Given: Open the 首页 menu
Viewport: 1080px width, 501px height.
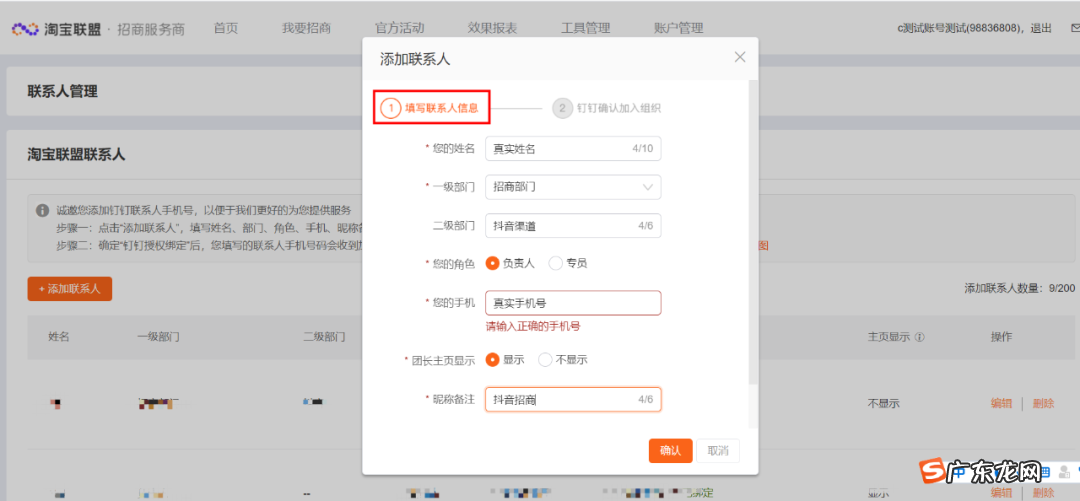Looking at the screenshot, I should tap(226, 28).
